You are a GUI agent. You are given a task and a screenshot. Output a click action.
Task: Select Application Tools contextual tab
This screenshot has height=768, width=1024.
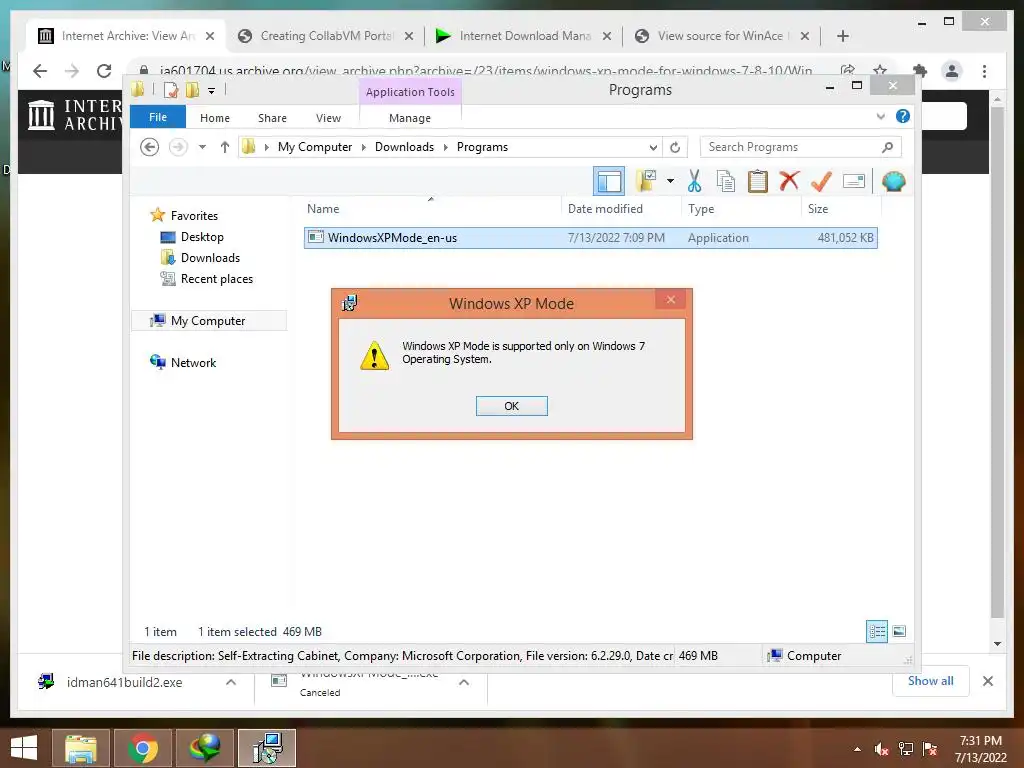(410, 92)
